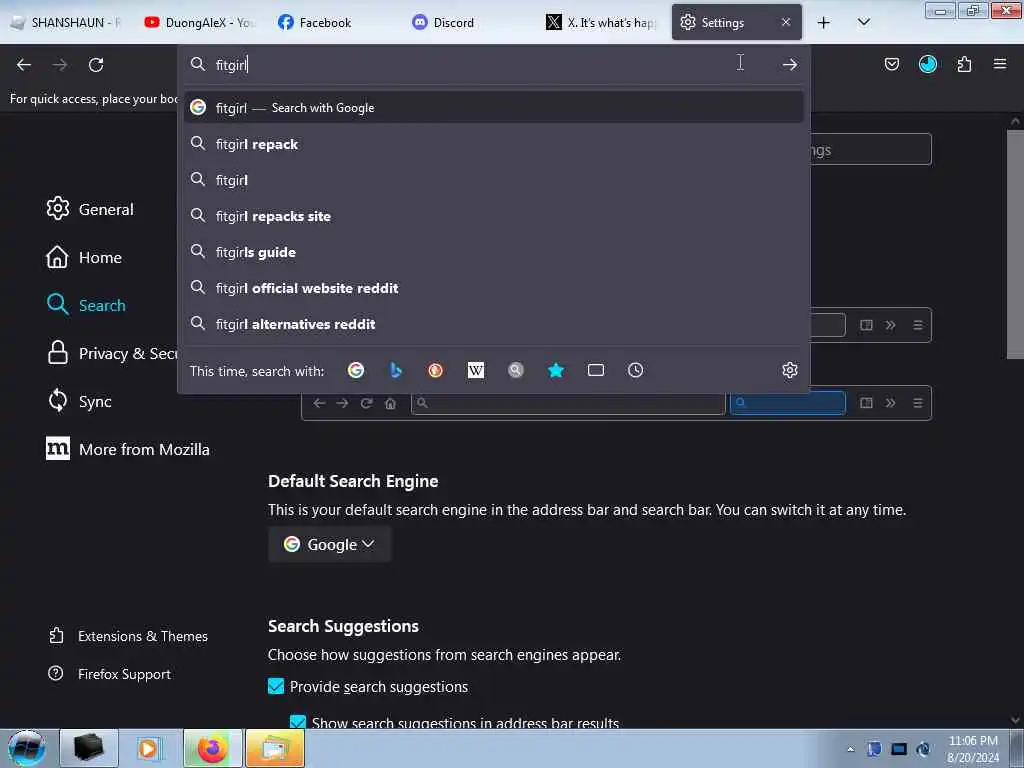Show hidden system tray icons arrow
Viewport: 1024px width, 768px height.
[x=850, y=749]
